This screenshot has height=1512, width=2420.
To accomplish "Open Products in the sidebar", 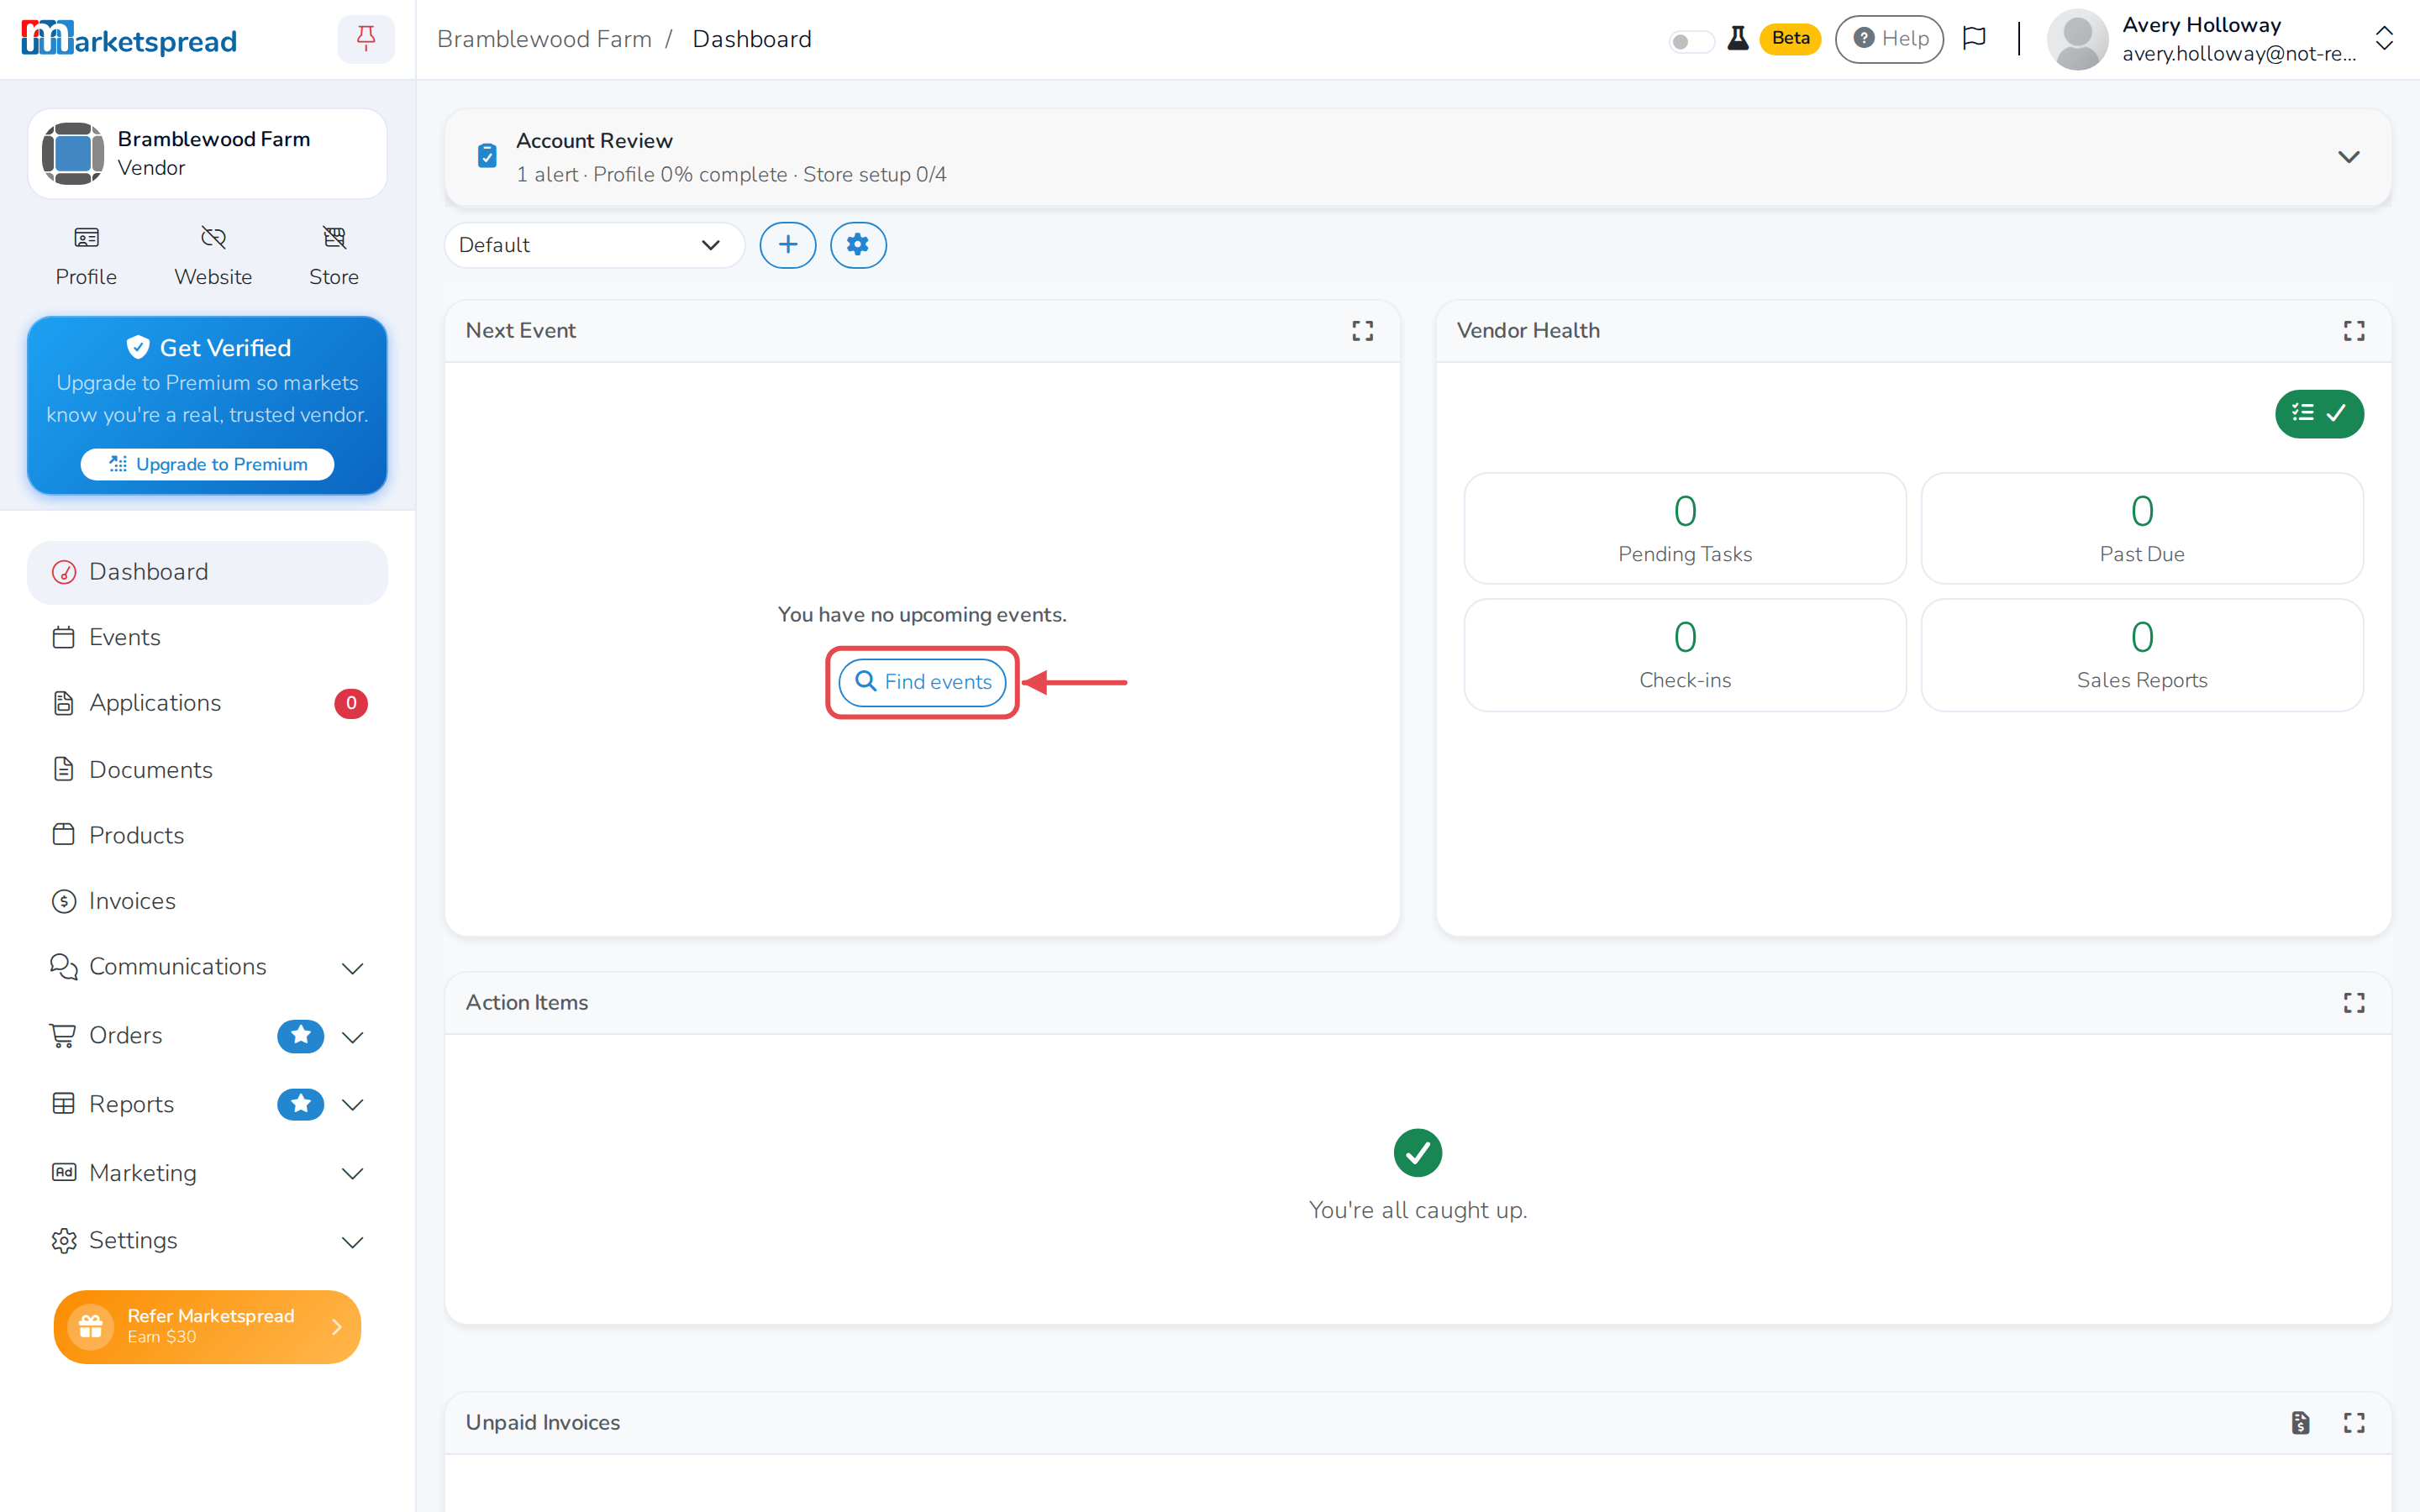I will tap(208, 835).
